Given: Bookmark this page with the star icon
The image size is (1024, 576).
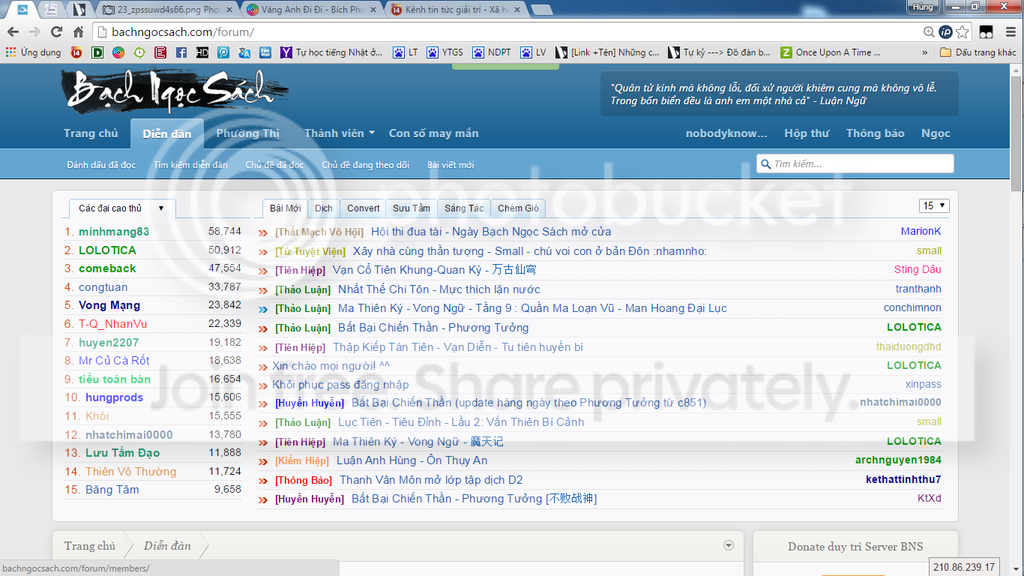Looking at the screenshot, I should tap(961, 32).
